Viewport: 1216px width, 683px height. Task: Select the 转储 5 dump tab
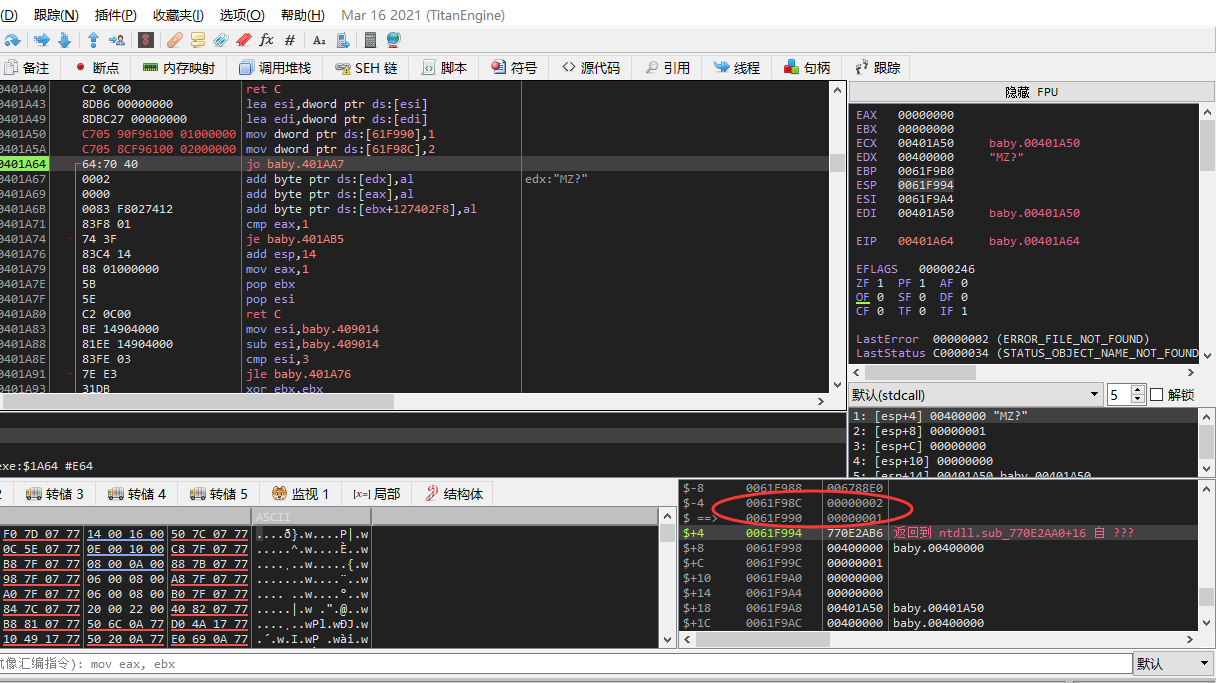[x=220, y=494]
